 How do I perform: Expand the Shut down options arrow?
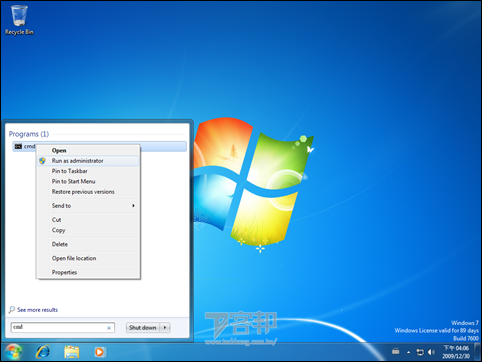165,327
